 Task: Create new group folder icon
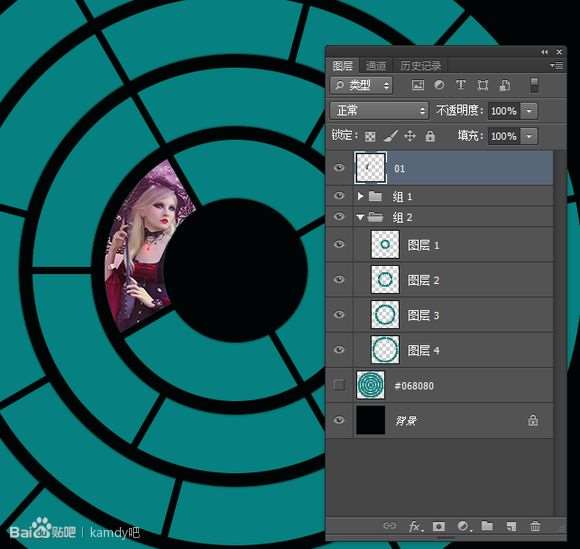point(487,526)
